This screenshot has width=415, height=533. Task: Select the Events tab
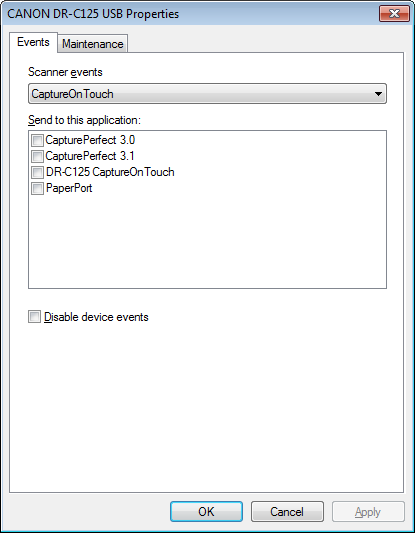(x=33, y=42)
